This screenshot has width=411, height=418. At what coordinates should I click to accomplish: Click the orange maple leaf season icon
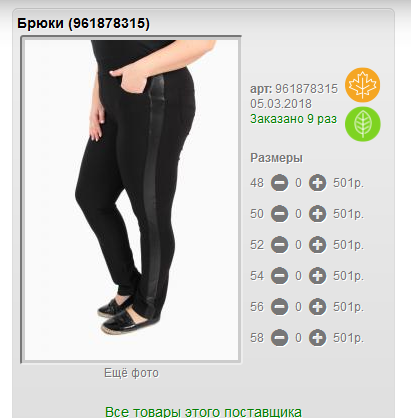pos(362,85)
